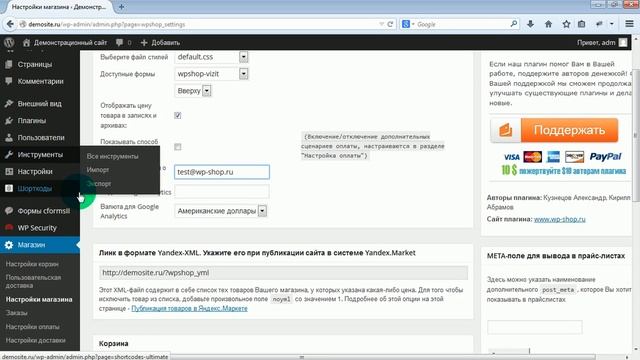Click the orange Поддержать button
The image size is (640, 360).
pos(554,130)
